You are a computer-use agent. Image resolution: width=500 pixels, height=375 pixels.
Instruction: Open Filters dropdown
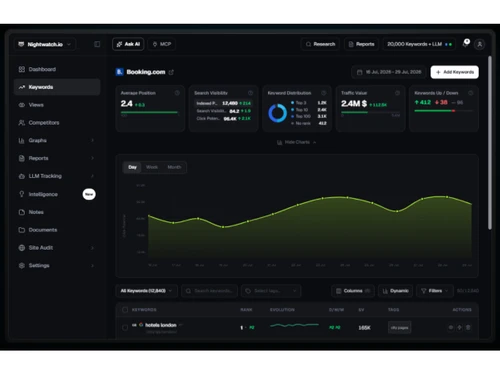435,291
